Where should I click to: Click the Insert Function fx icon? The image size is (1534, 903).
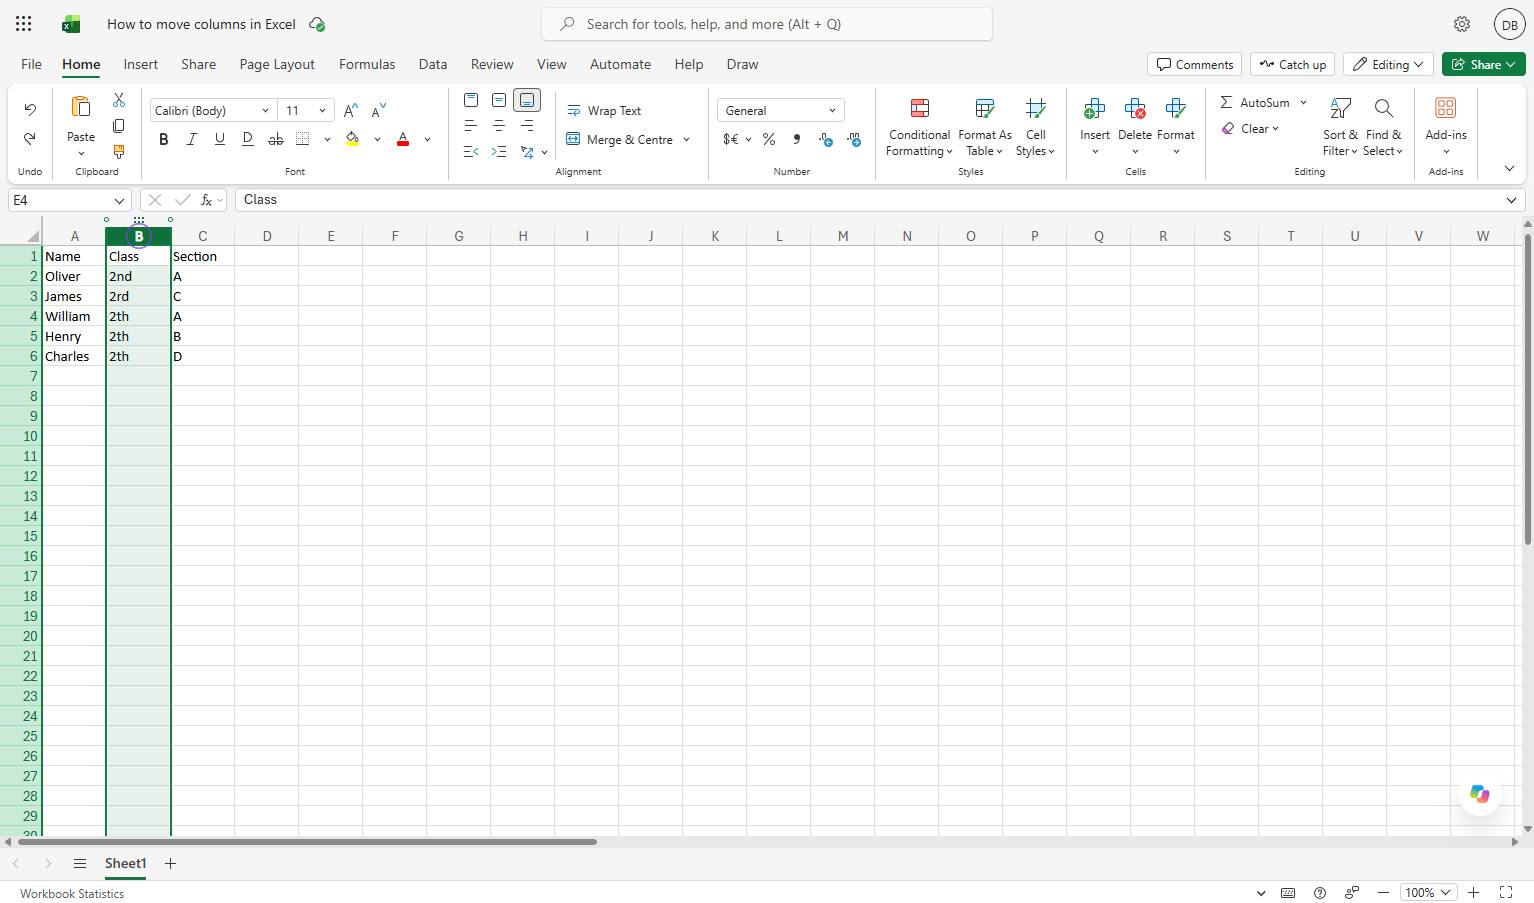point(207,200)
